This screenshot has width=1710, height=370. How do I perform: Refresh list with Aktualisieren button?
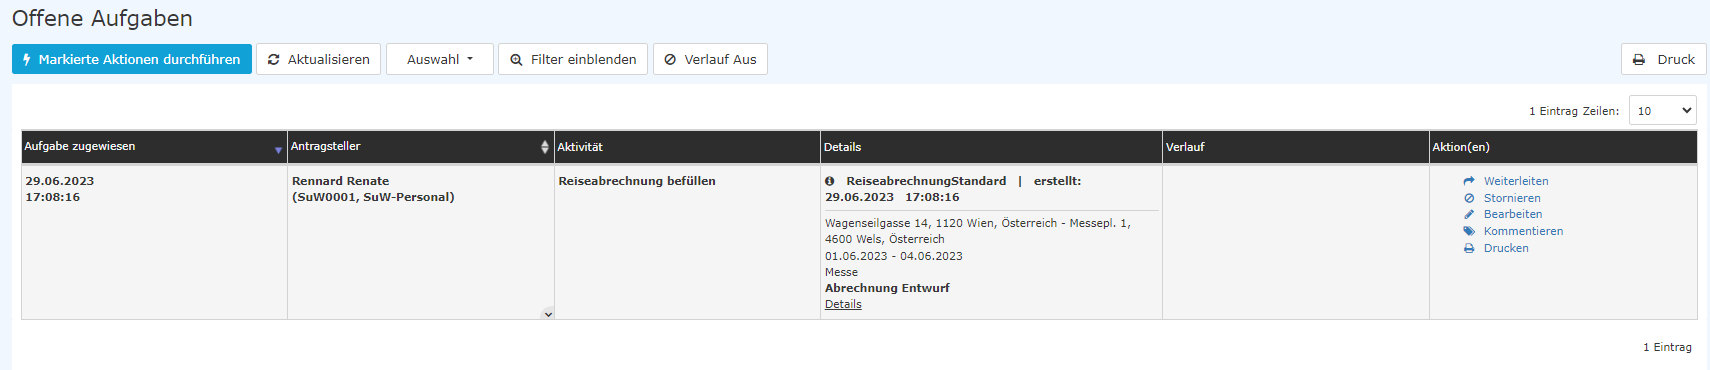pos(319,59)
